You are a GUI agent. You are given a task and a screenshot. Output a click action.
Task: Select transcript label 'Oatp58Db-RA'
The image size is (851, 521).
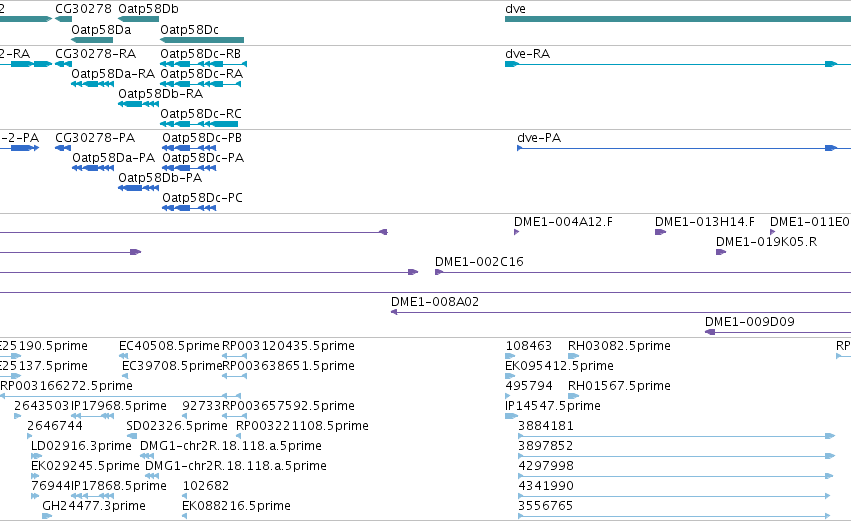(x=161, y=94)
